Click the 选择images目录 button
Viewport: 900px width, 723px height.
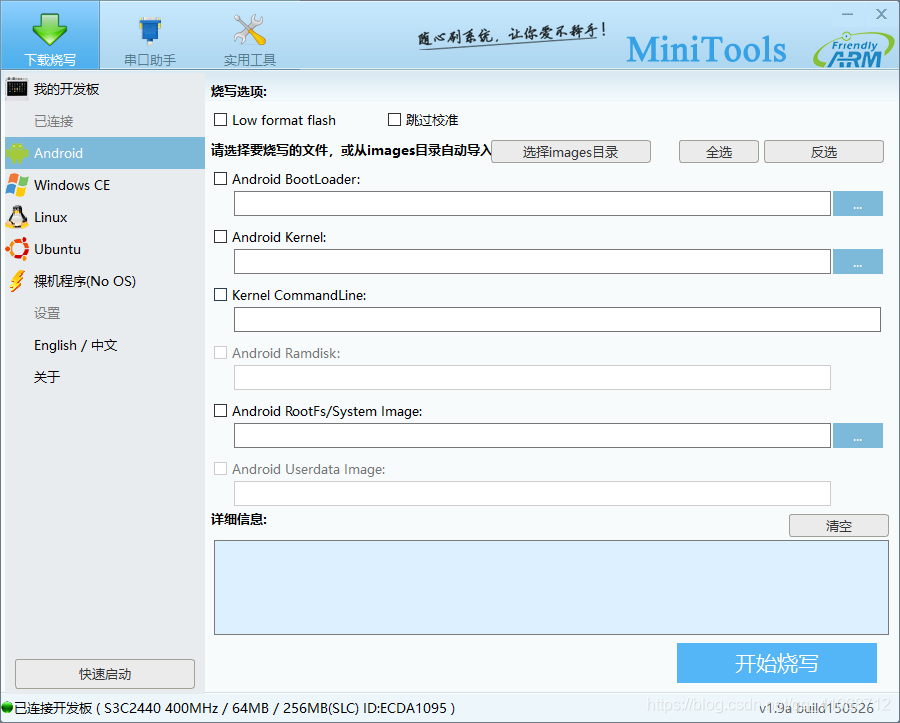[x=571, y=151]
